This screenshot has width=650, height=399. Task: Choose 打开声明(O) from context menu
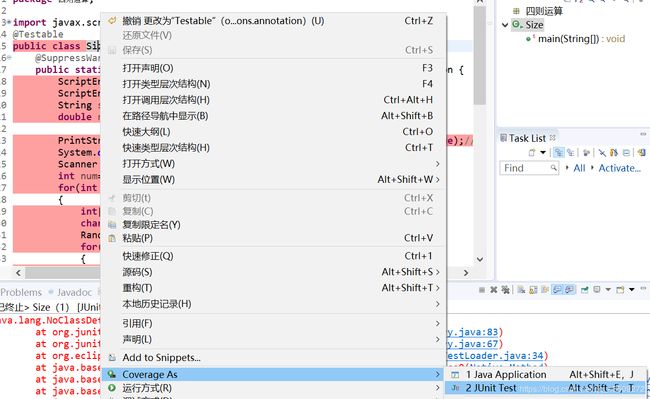tap(274, 68)
